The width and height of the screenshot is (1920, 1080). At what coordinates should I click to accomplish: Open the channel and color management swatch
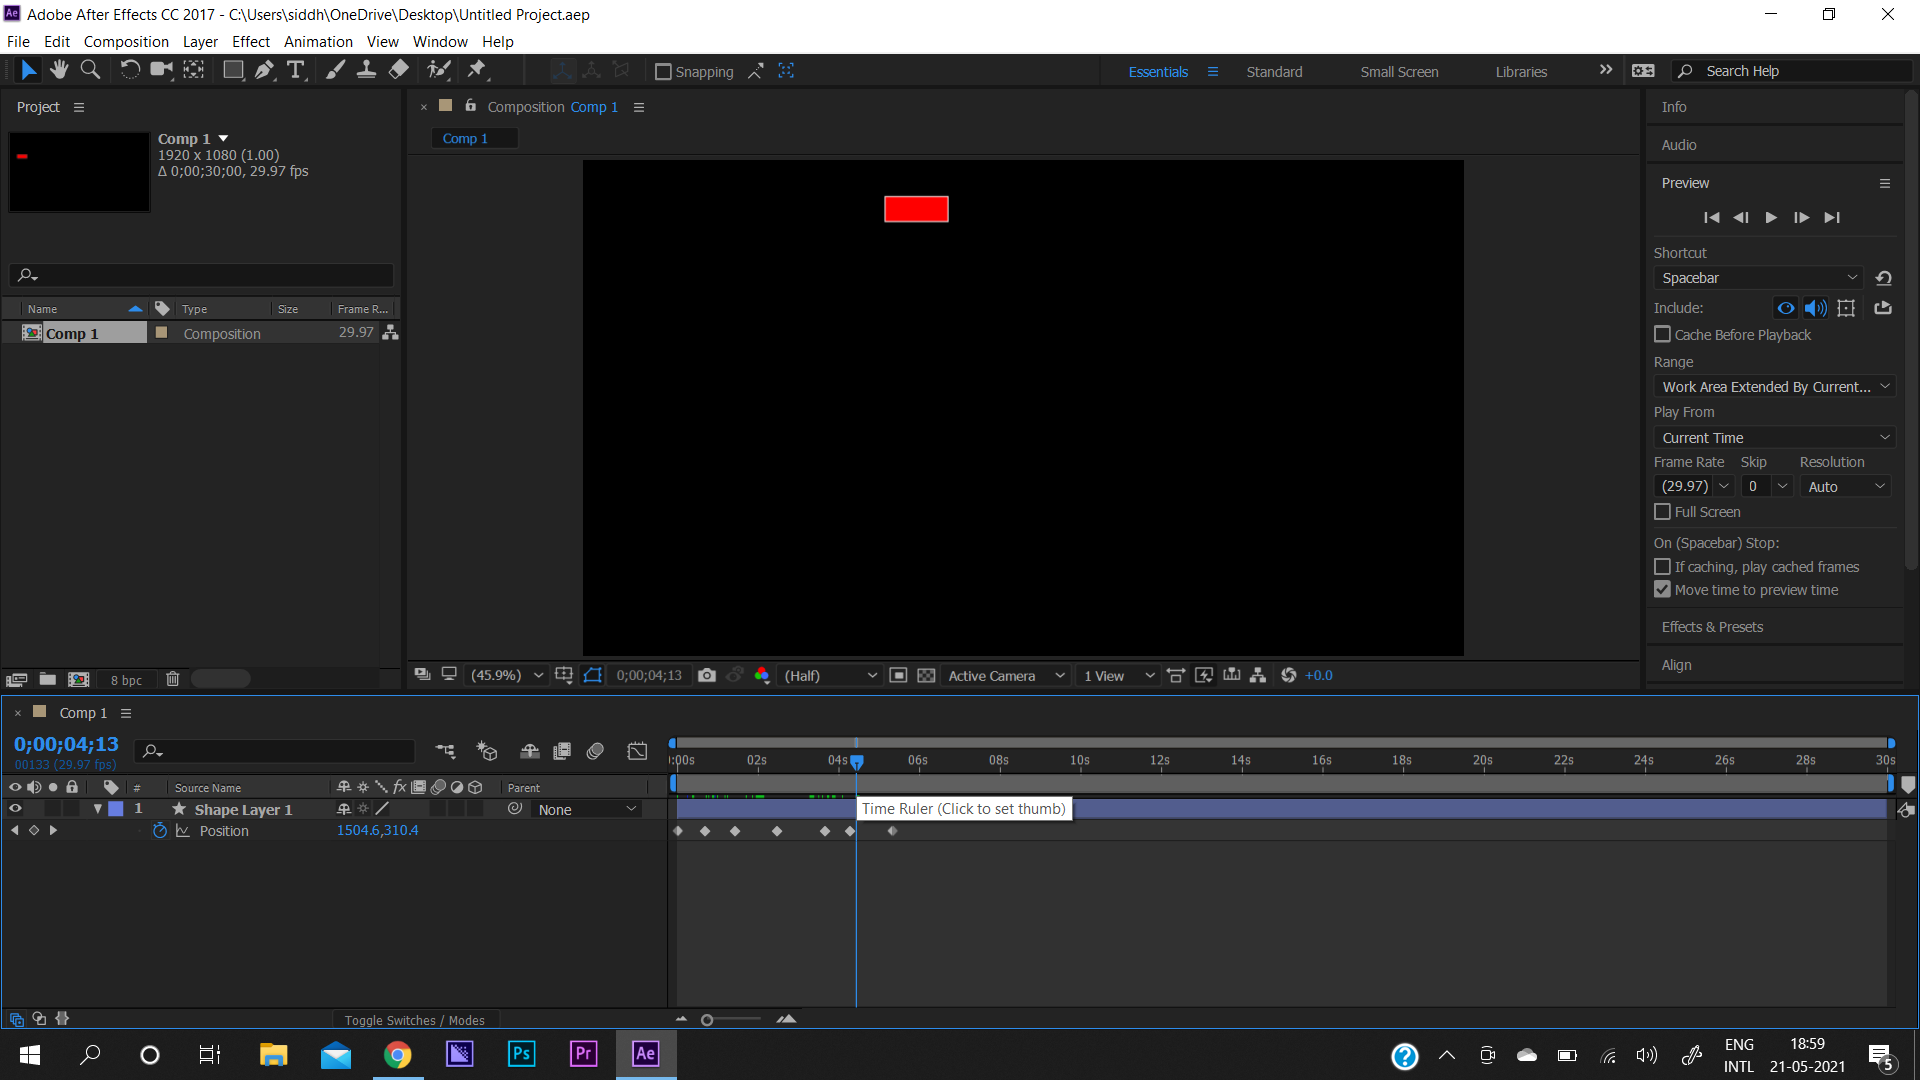click(x=762, y=675)
